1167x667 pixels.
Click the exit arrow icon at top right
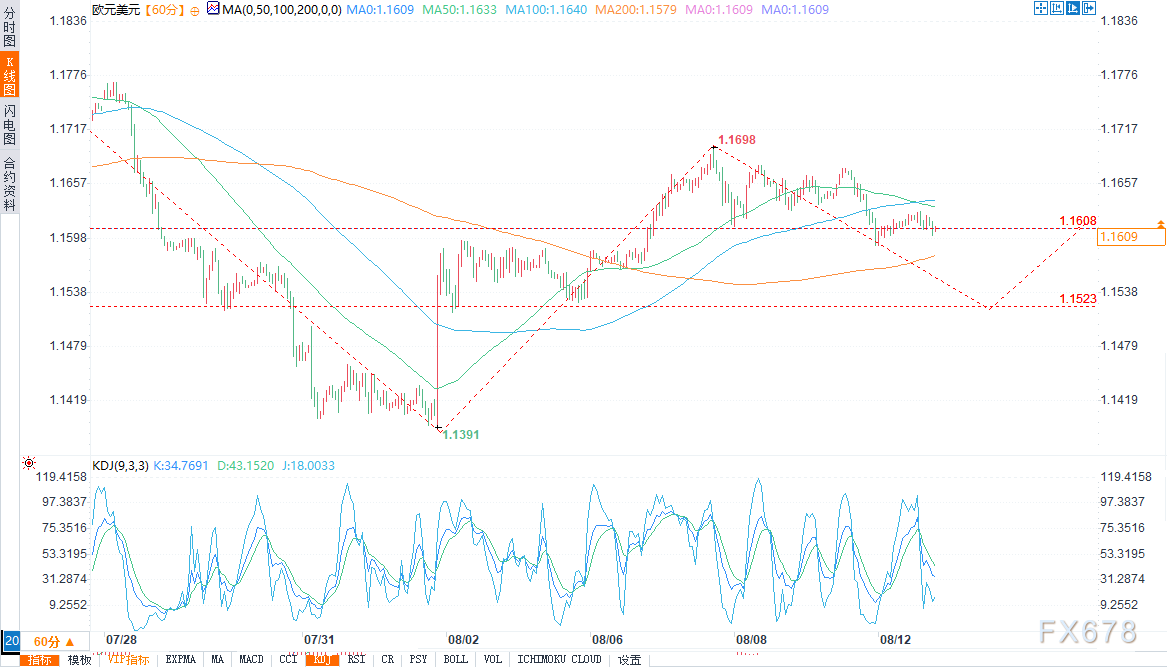pos(1088,8)
